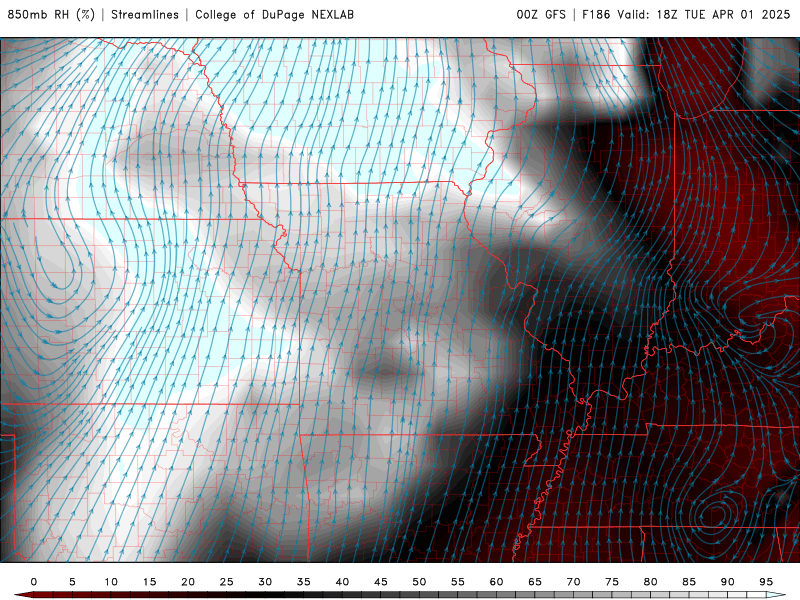
Task: Click the 0 label on color scale
Action: click(34, 582)
